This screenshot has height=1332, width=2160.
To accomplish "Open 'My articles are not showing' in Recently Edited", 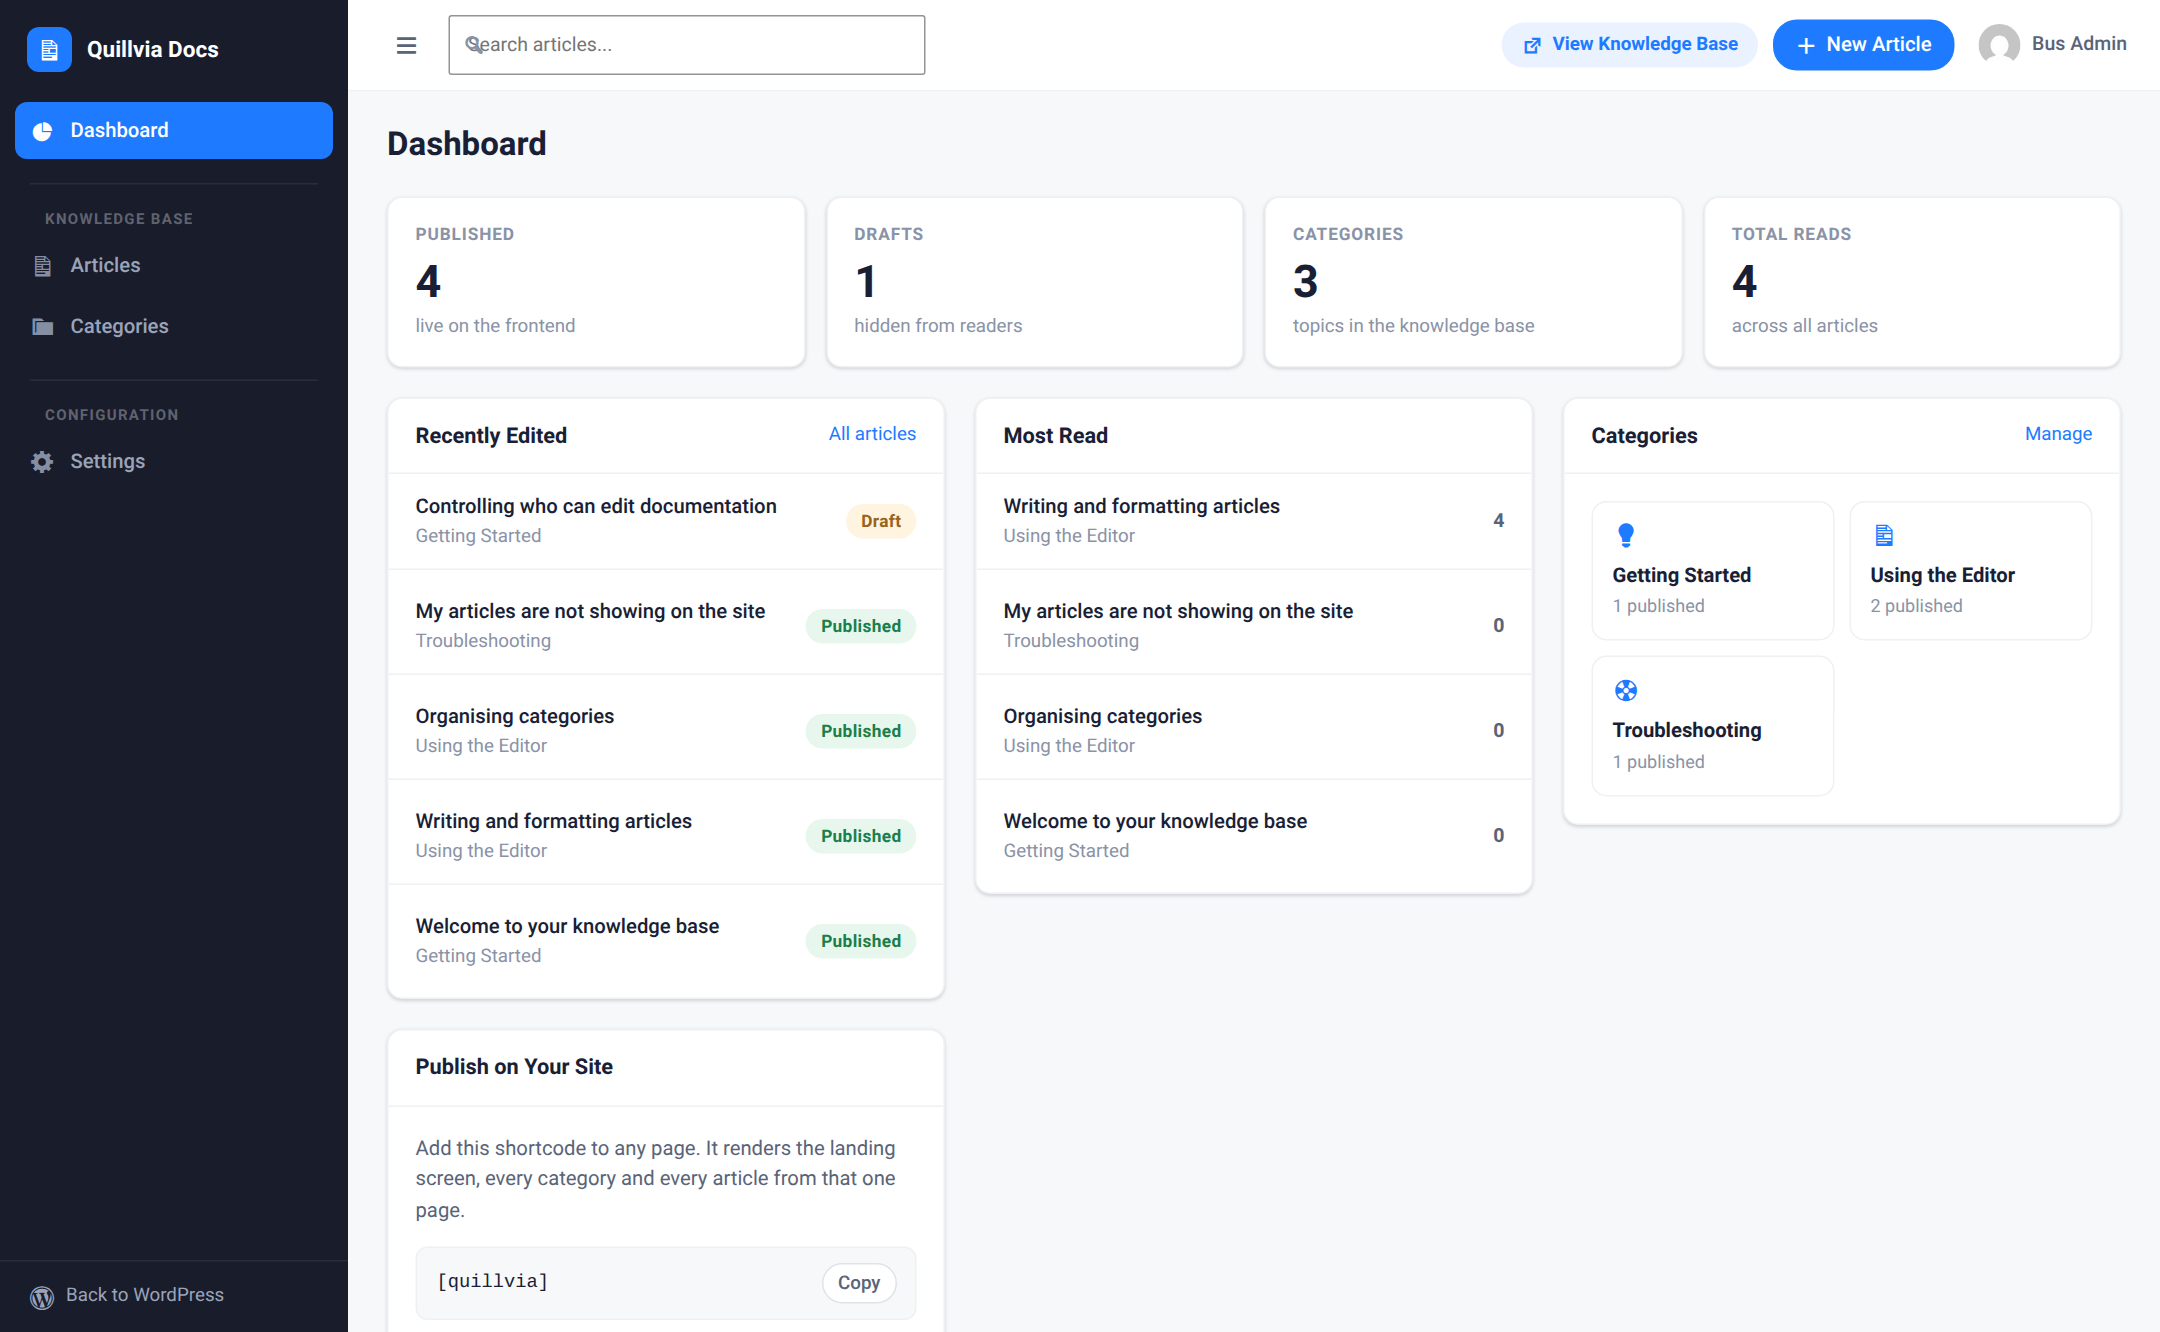I will pyautogui.click(x=590, y=612).
